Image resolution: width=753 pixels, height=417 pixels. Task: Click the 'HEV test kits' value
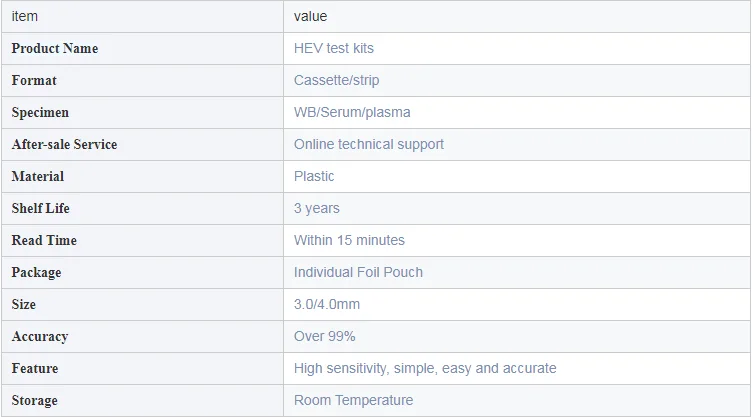coord(334,48)
